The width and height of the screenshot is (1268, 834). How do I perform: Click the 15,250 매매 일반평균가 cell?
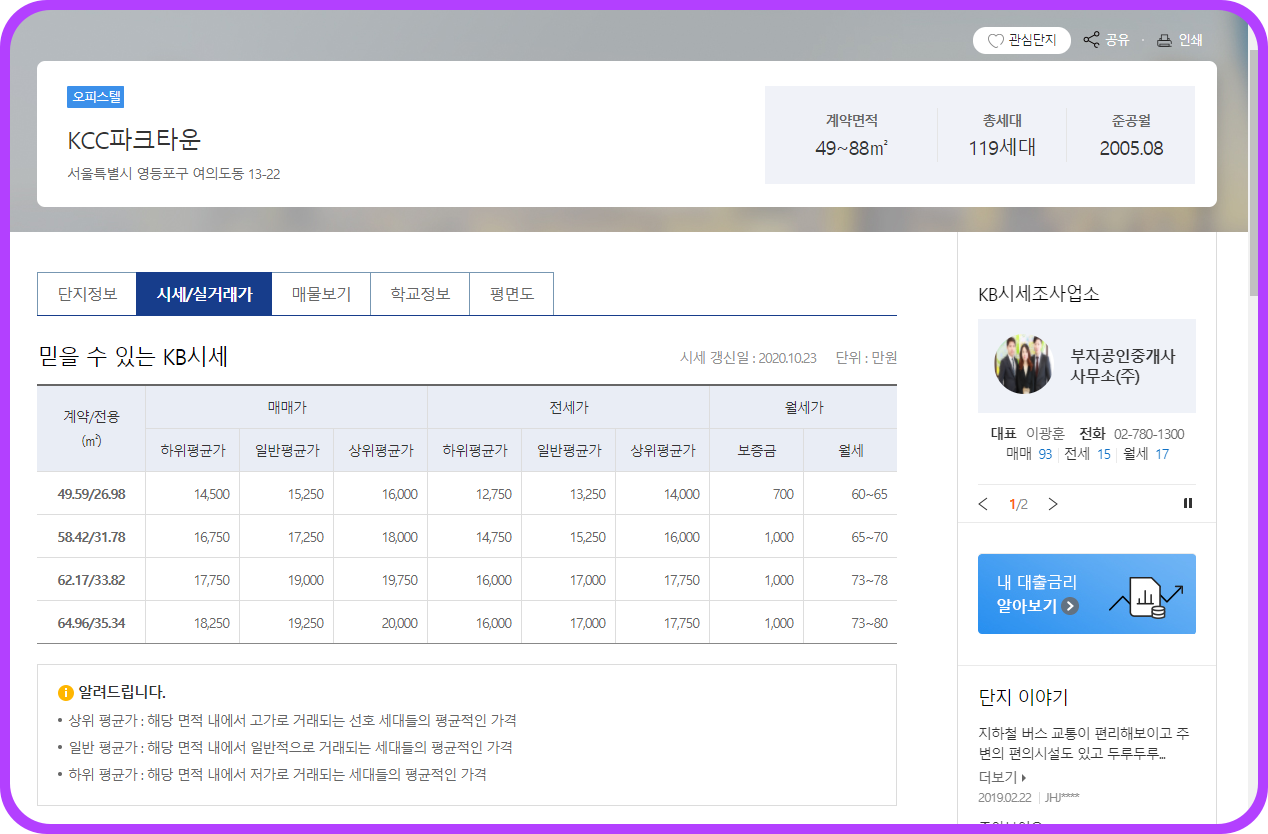[286, 494]
